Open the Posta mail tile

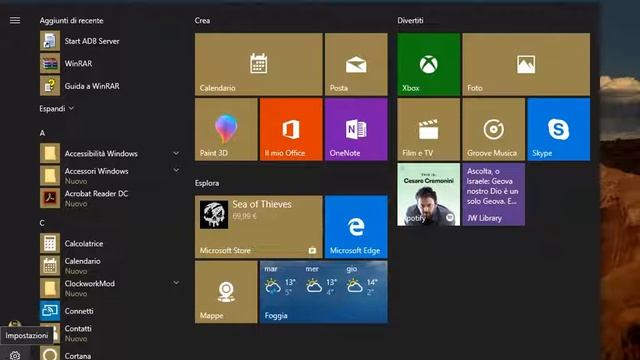pos(356,64)
